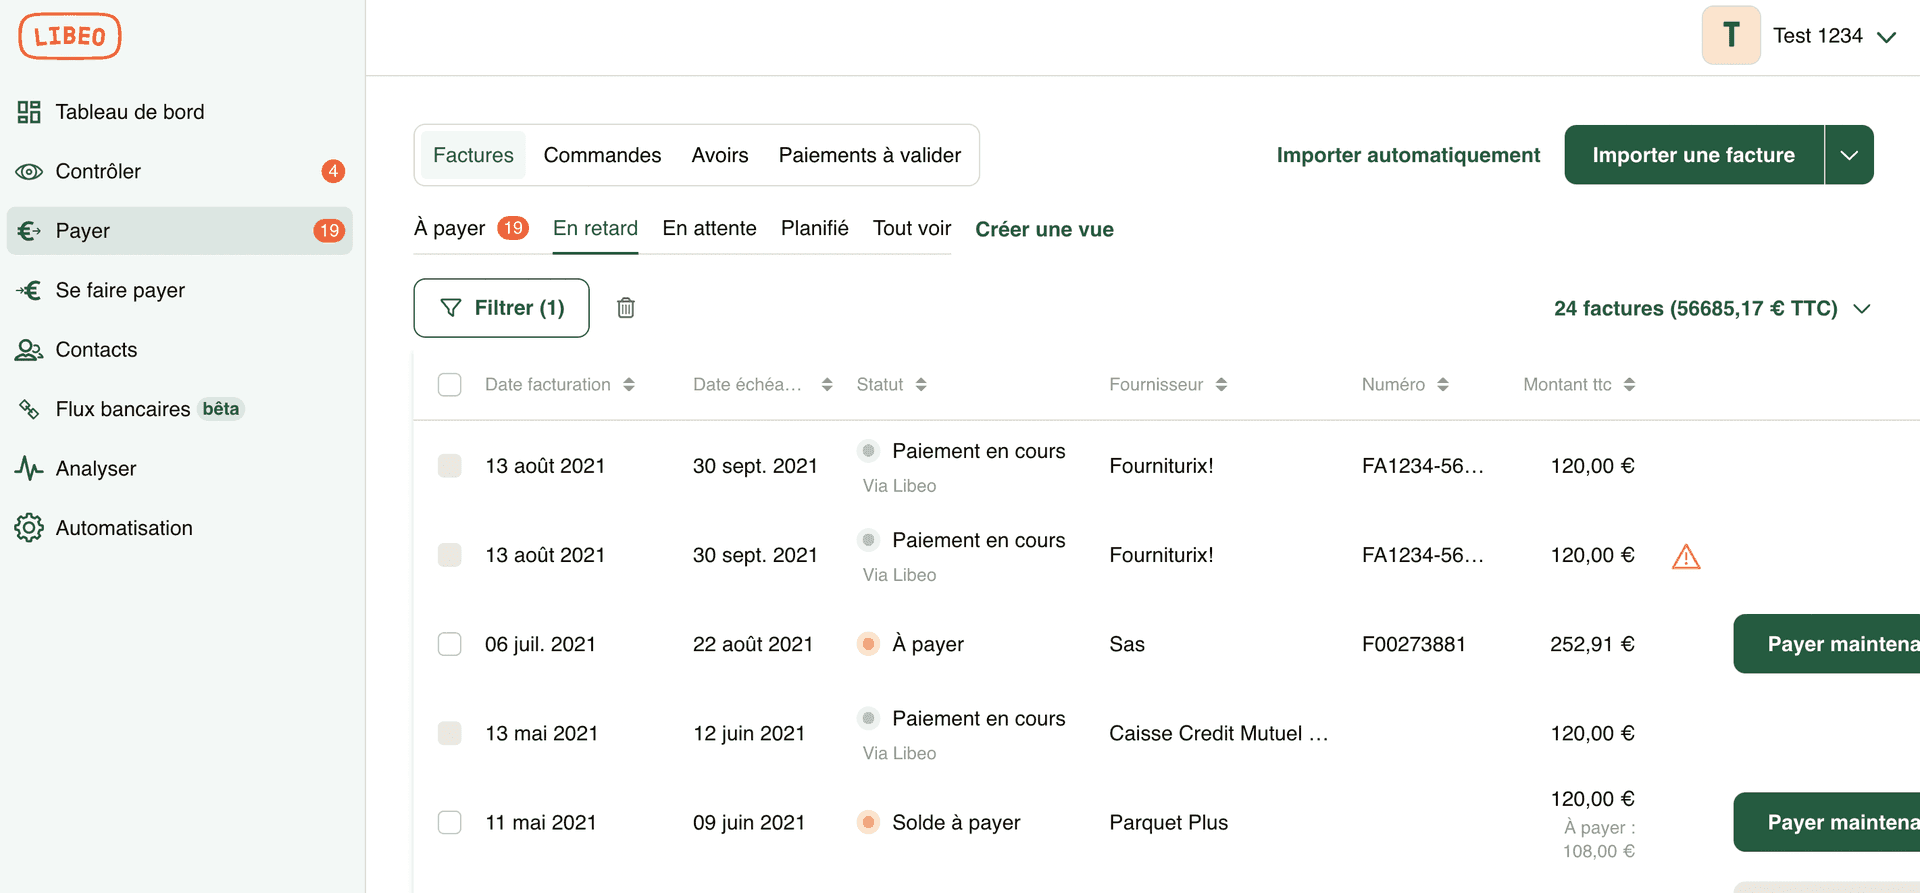The image size is (1920, 893).
Task: Select the Planifié view
Action: (x=815, y=229)
